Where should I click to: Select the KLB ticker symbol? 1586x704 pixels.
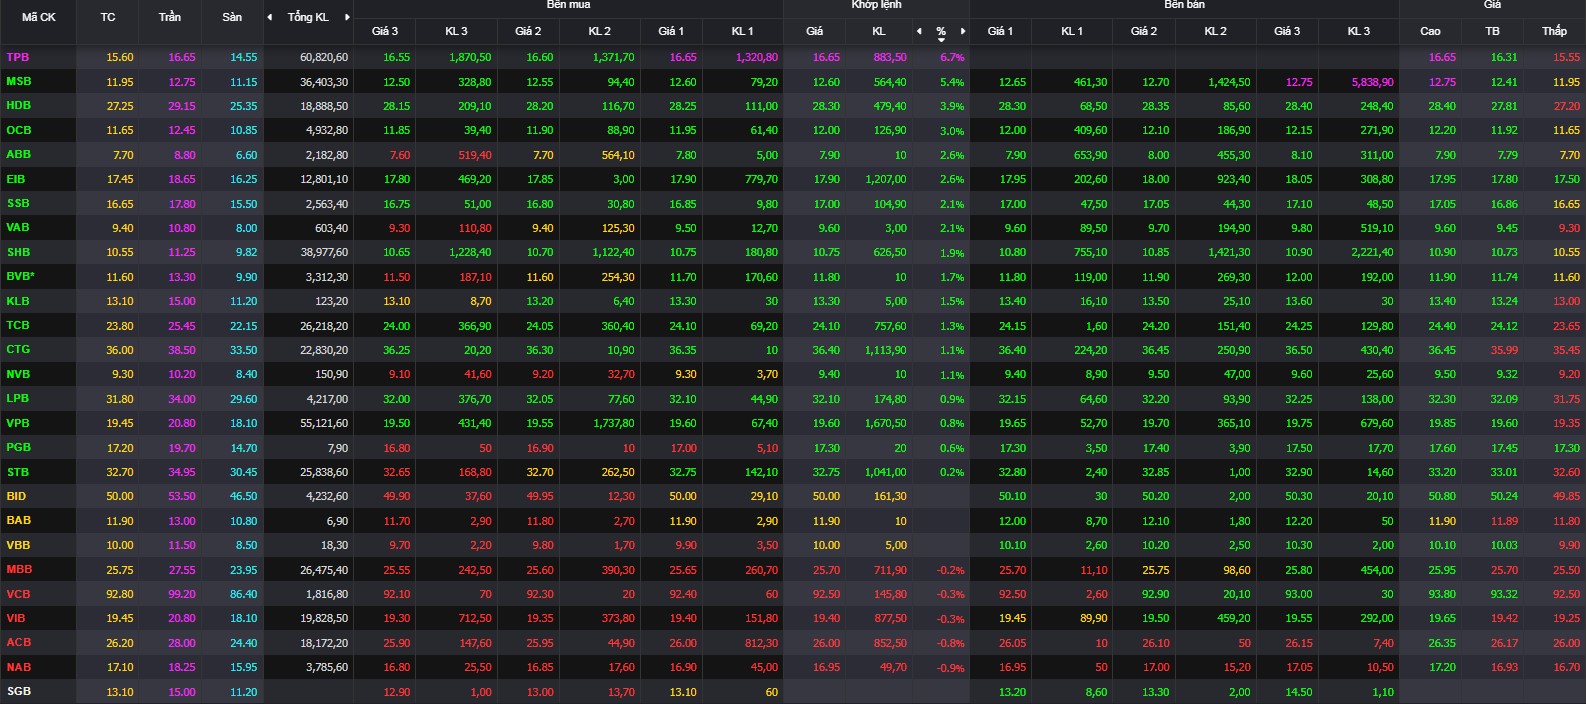click(18, 300)
